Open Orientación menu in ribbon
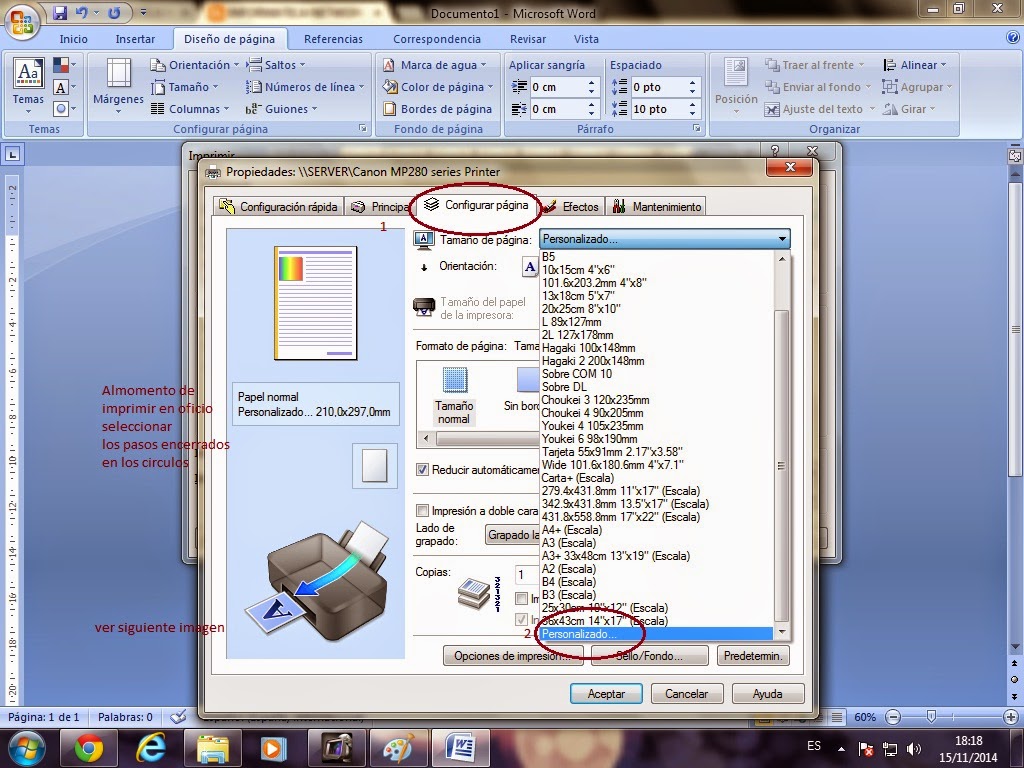Screen dimensions: 1024x768 195,65
